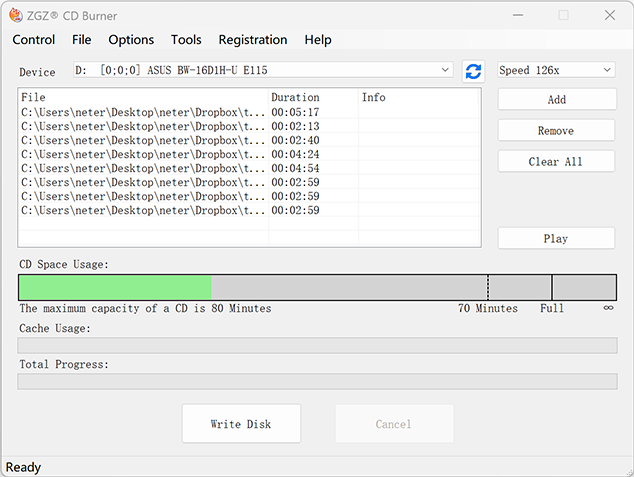Click the Write Disk button
Screen dimensions: 634x477
241,424
